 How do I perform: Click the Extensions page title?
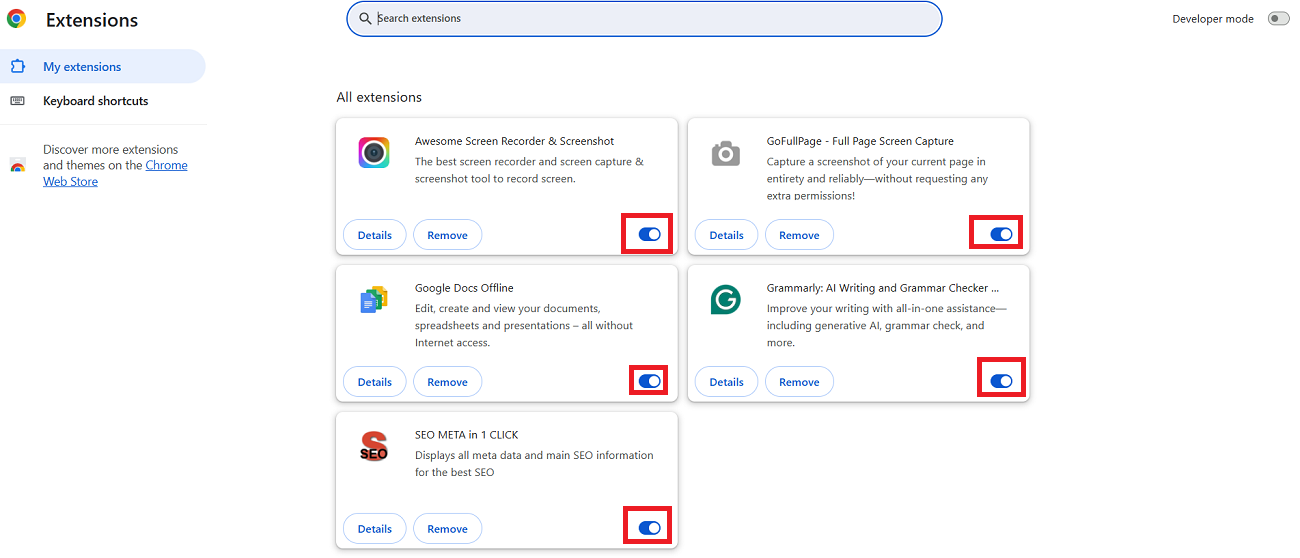point(92,20)
